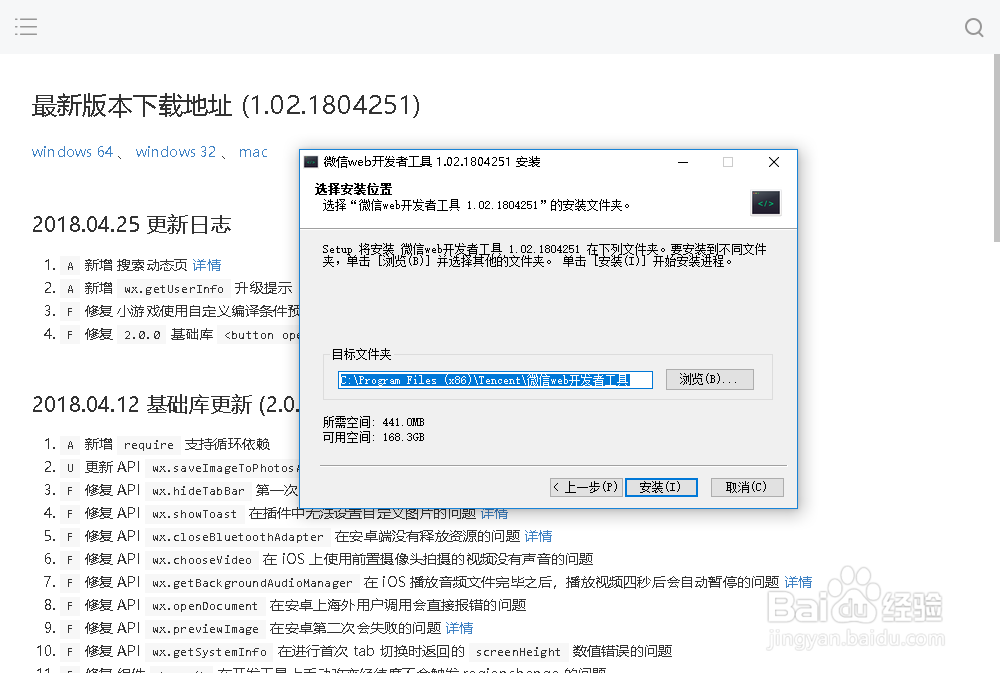1000x673 pixels.
Task: Open 详情 for wx.getBackgroundAudioManager fix
Action: [x=797, y=582]
